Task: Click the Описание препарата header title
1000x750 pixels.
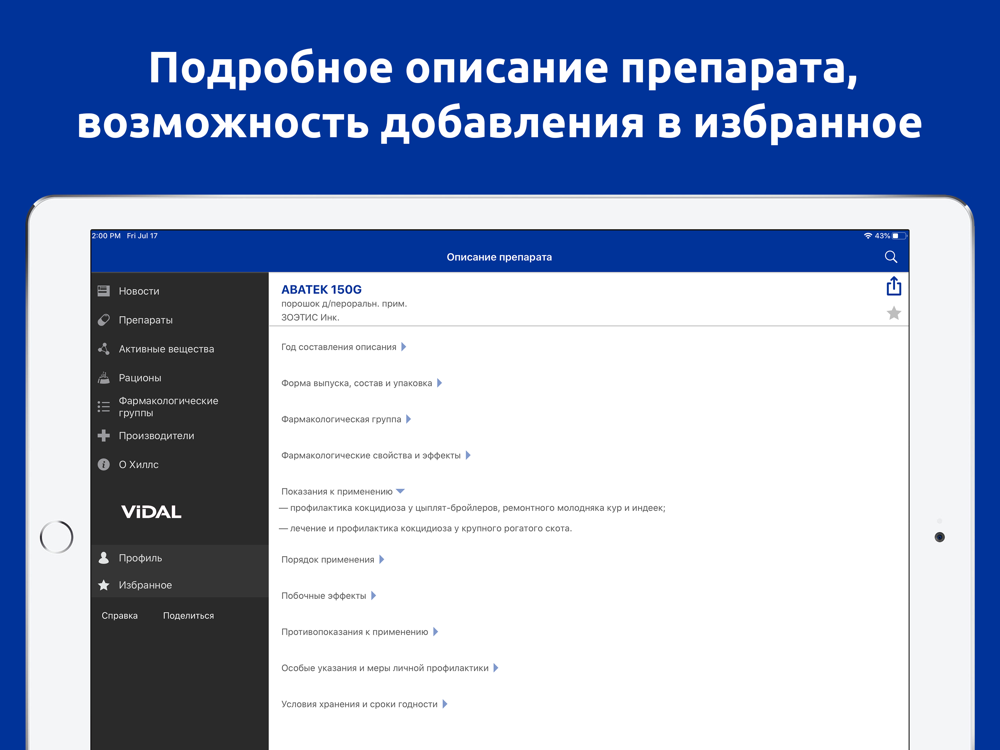Action: click(x=499, y=257)
